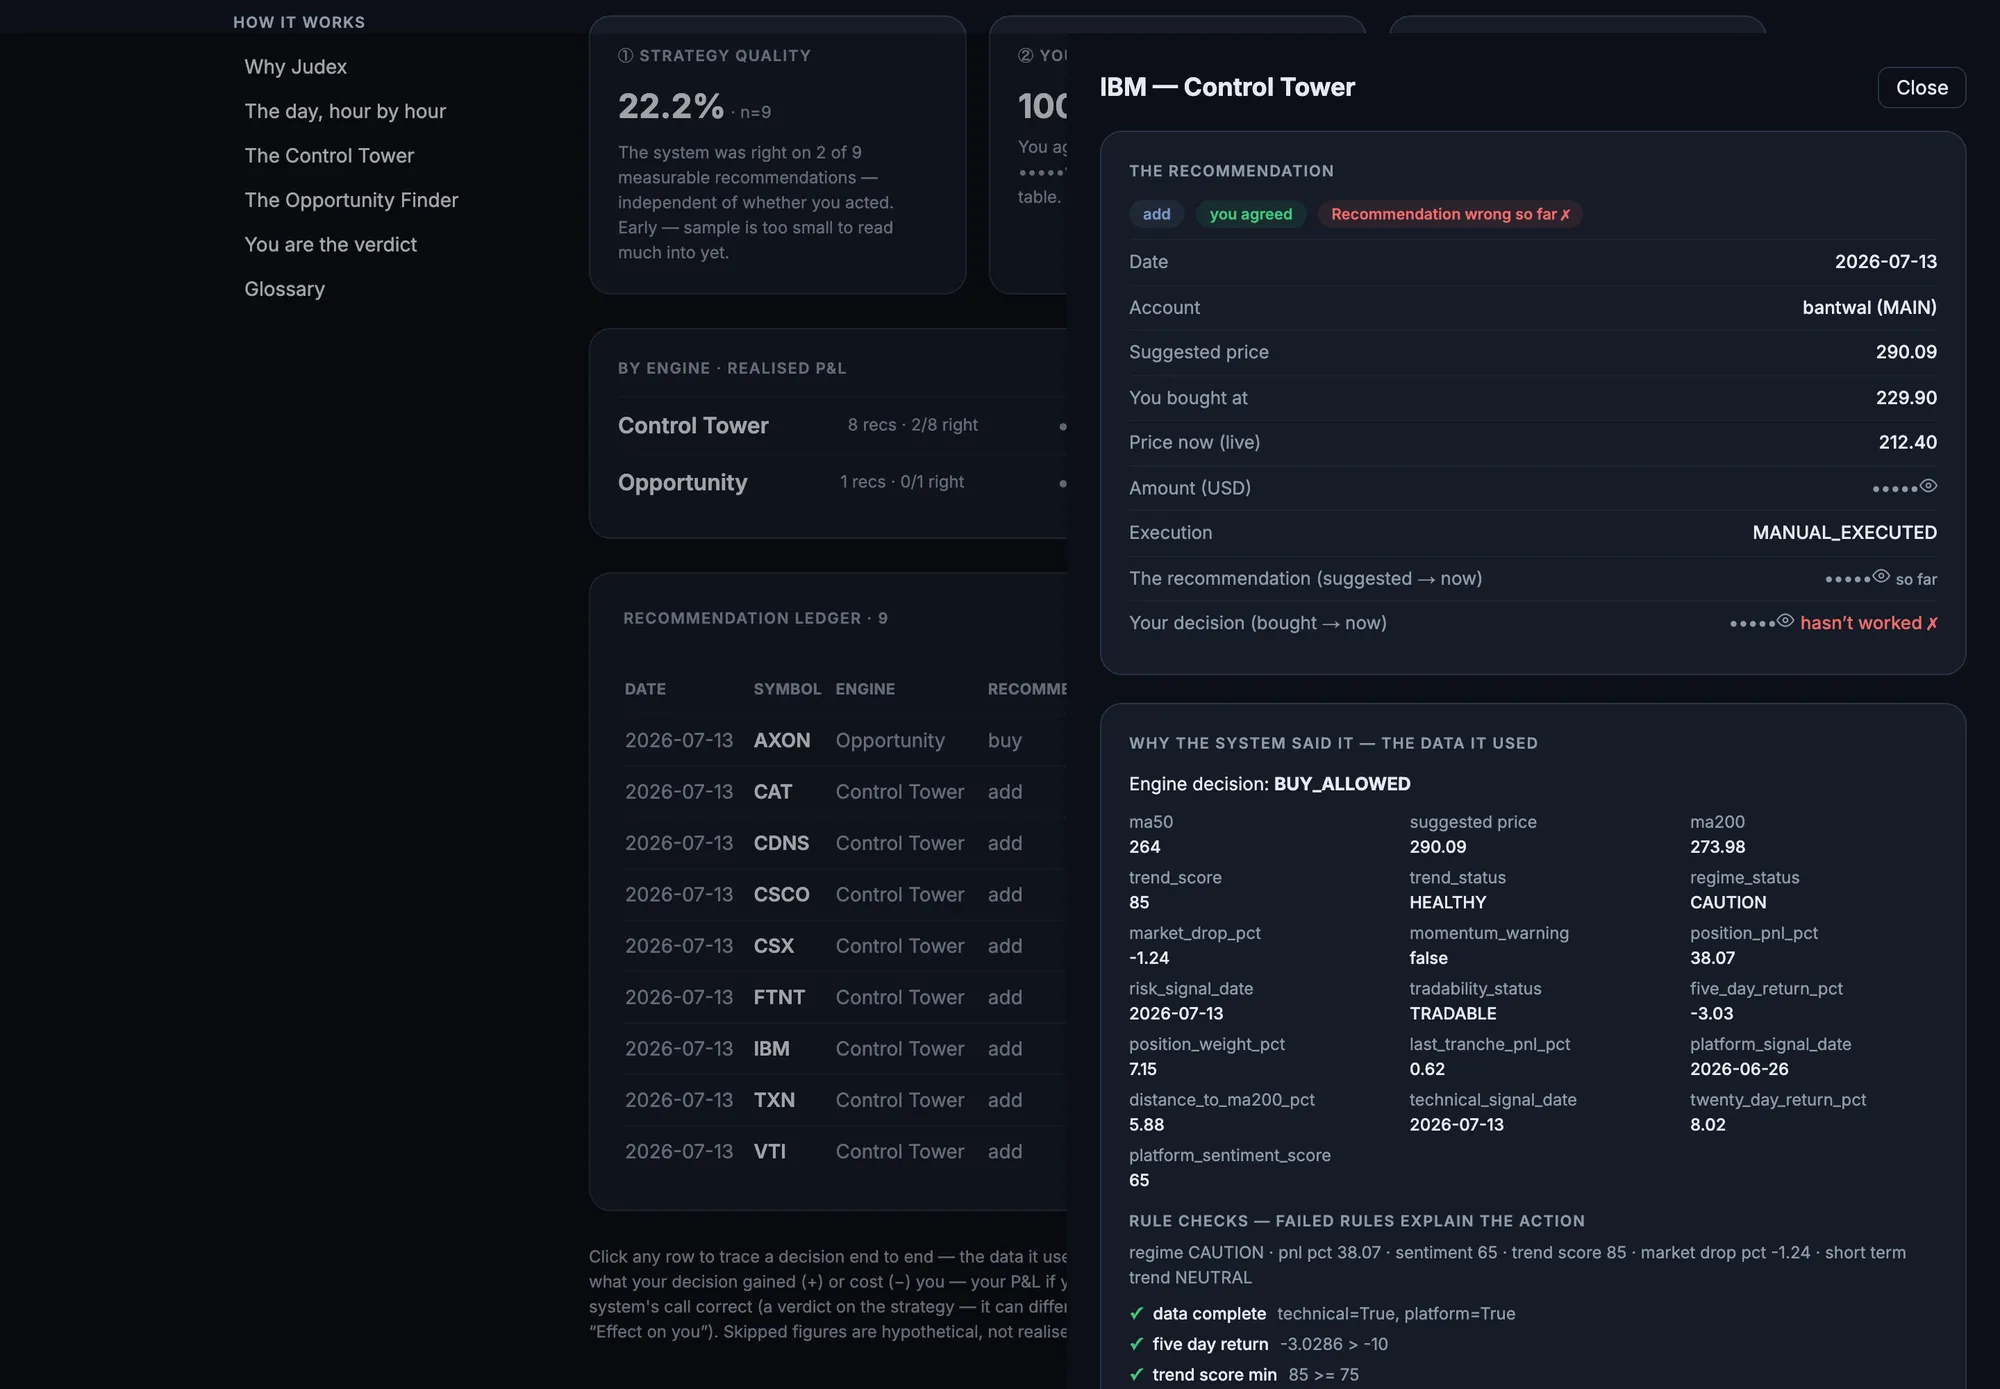2000x1389 pixels.
Task: Open the CSCO recommendation row
Action: (x=845, y=894)
